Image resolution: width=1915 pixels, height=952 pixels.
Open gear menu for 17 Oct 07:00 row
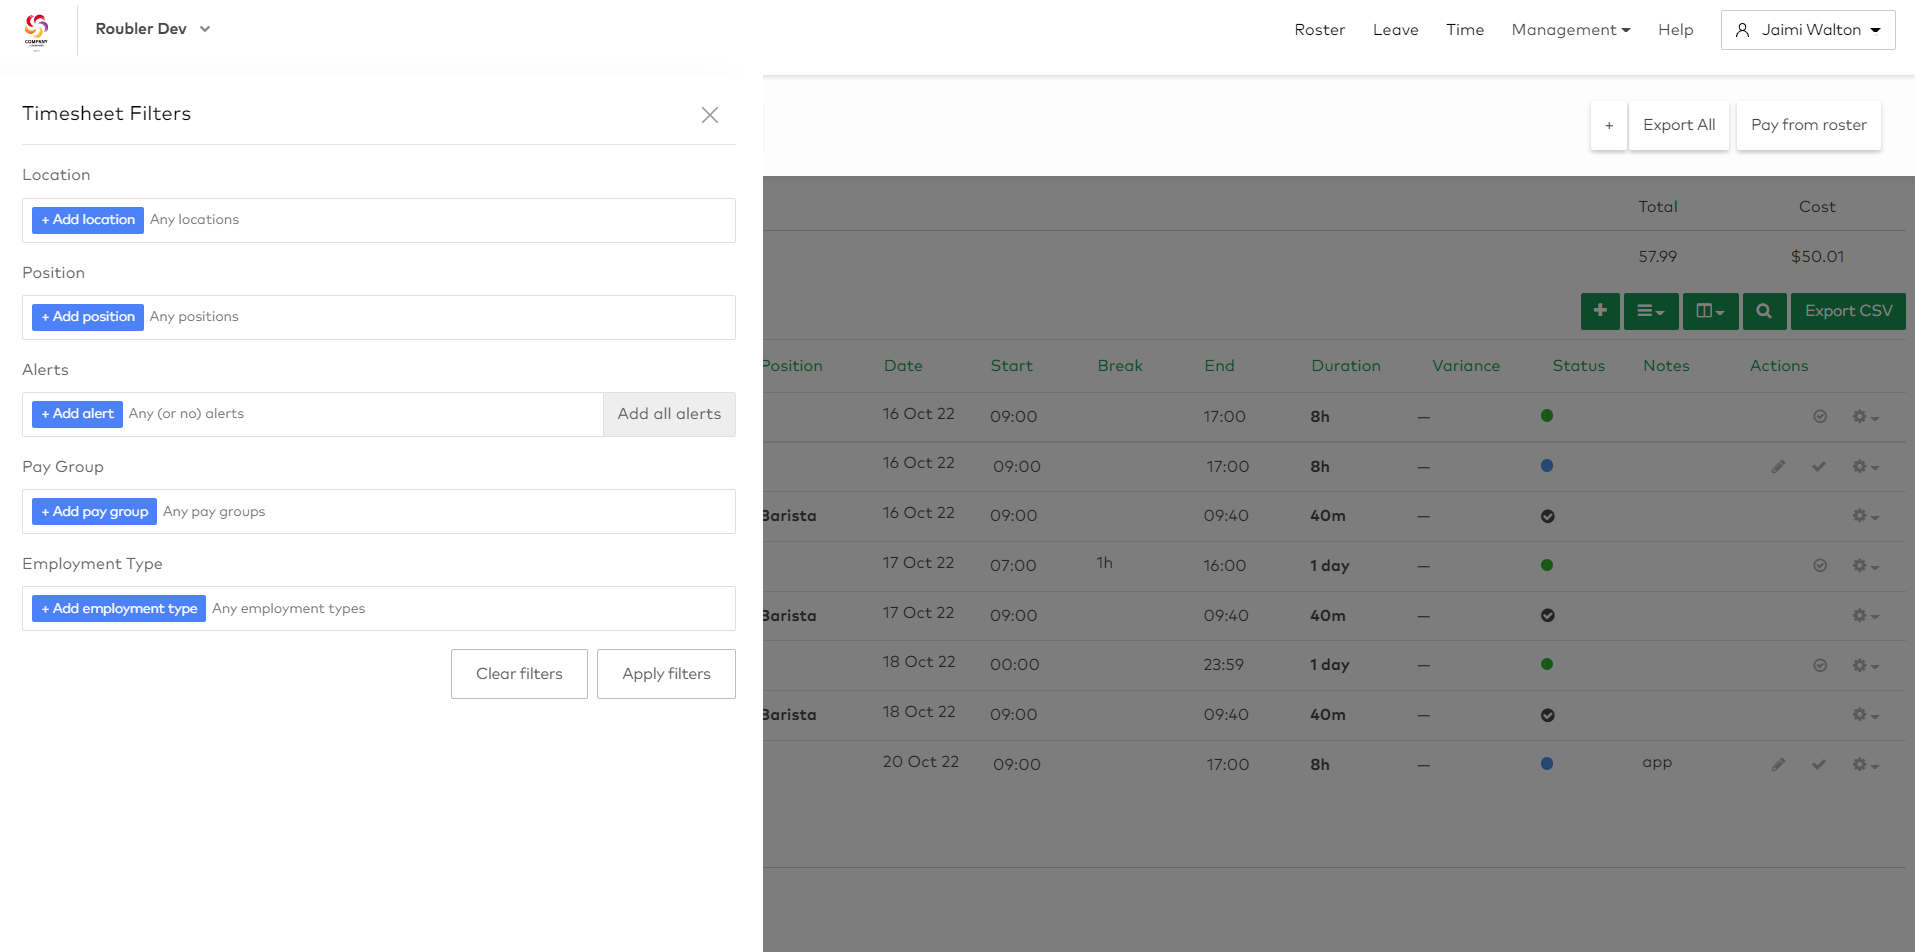tap(1865, 566)
